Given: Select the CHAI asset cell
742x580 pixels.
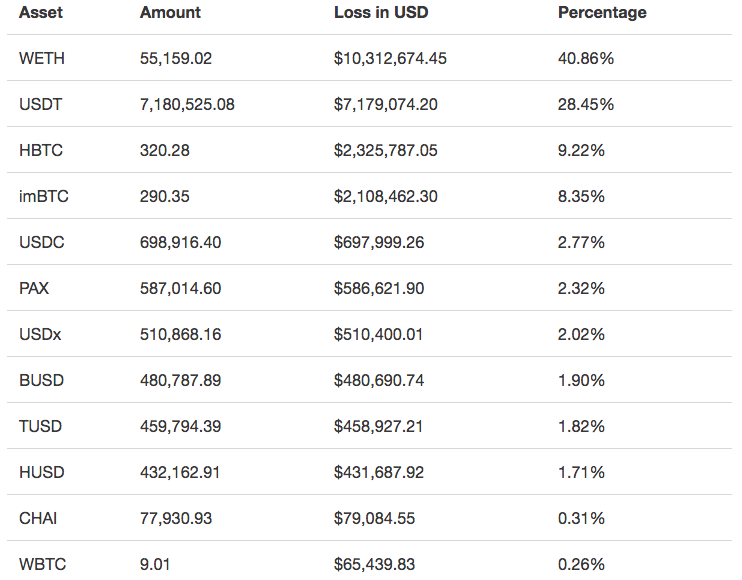Looking at the screenshot, I should point(40,519).
